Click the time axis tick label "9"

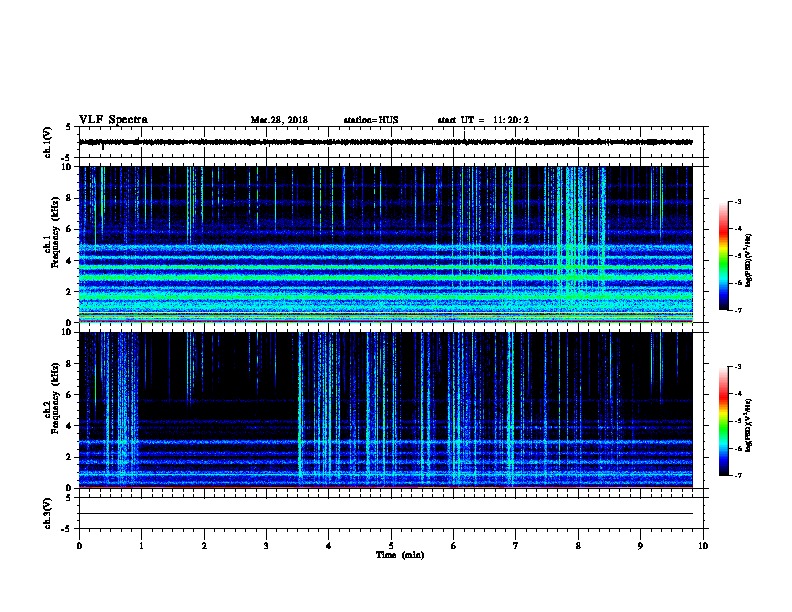coord(640,546)
